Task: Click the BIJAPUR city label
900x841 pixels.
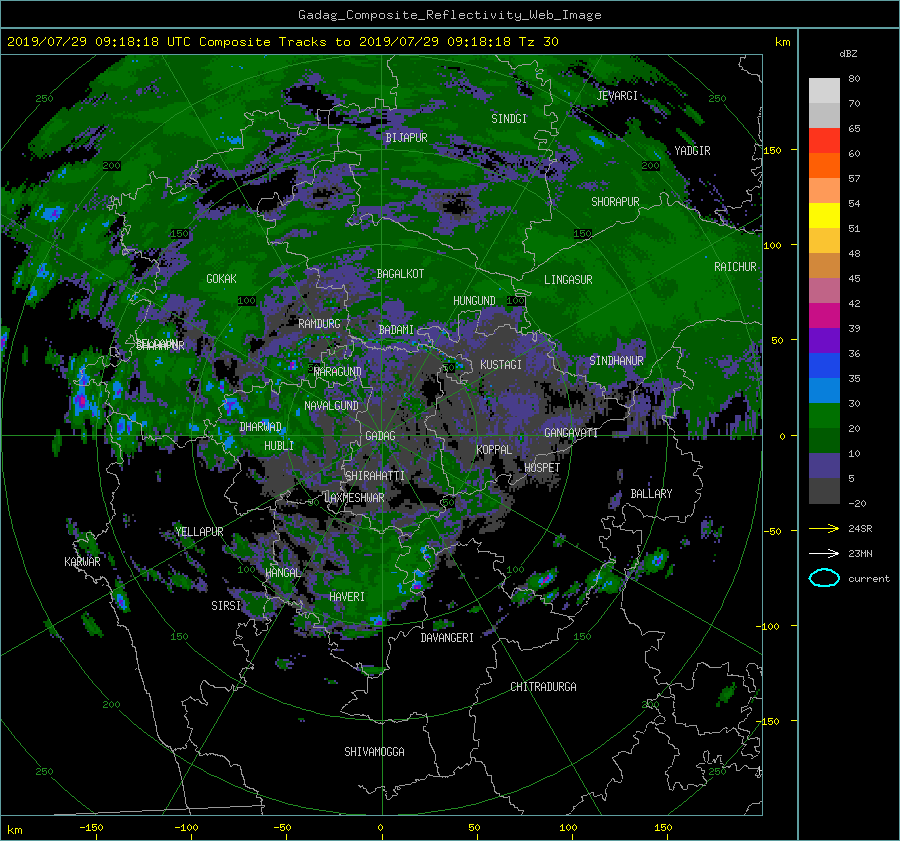Action: [x=406, y=137]
